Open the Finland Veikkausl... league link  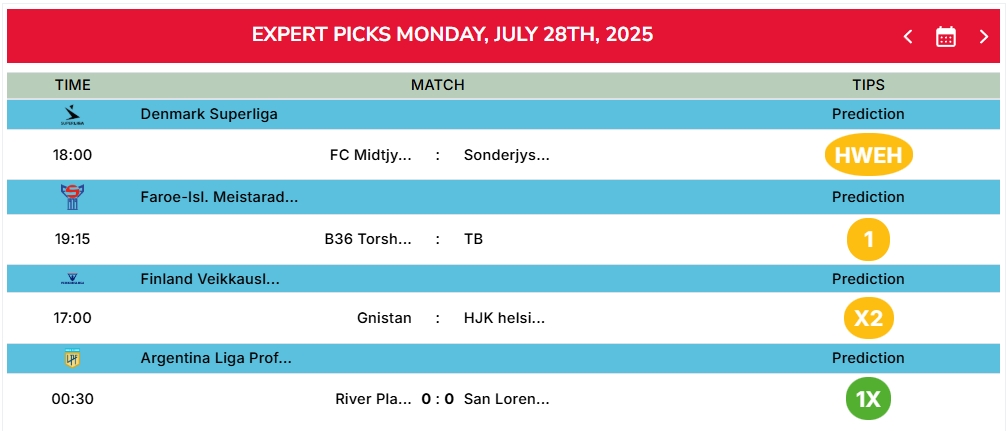click(x=210, y=279)
